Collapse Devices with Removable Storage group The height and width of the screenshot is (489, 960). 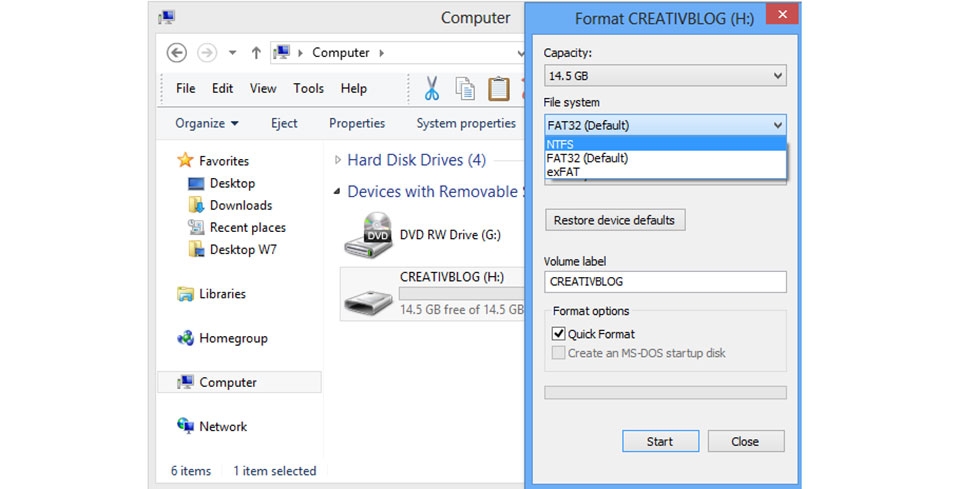337,192
